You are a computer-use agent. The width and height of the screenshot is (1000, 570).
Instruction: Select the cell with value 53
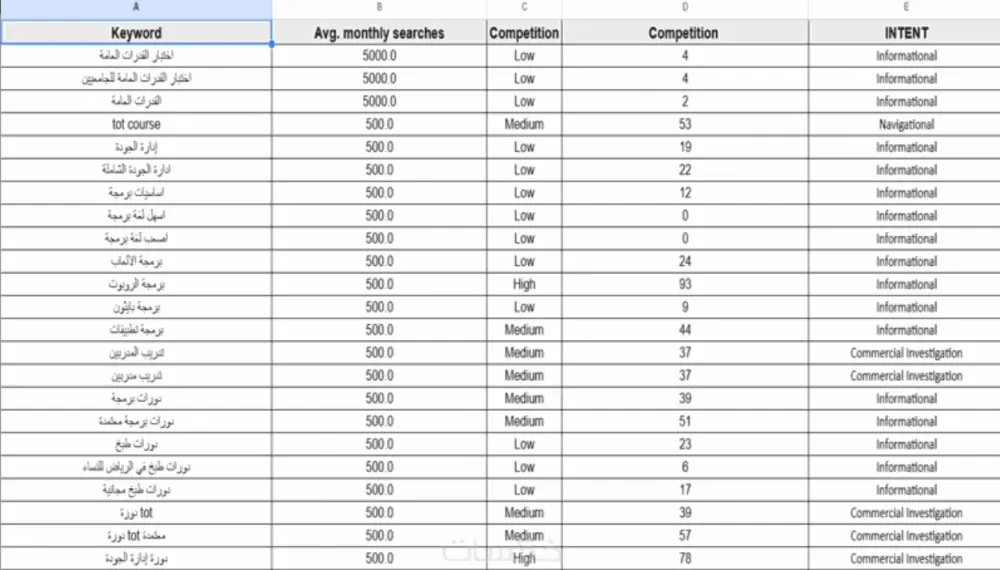click(x=685, y=124)
